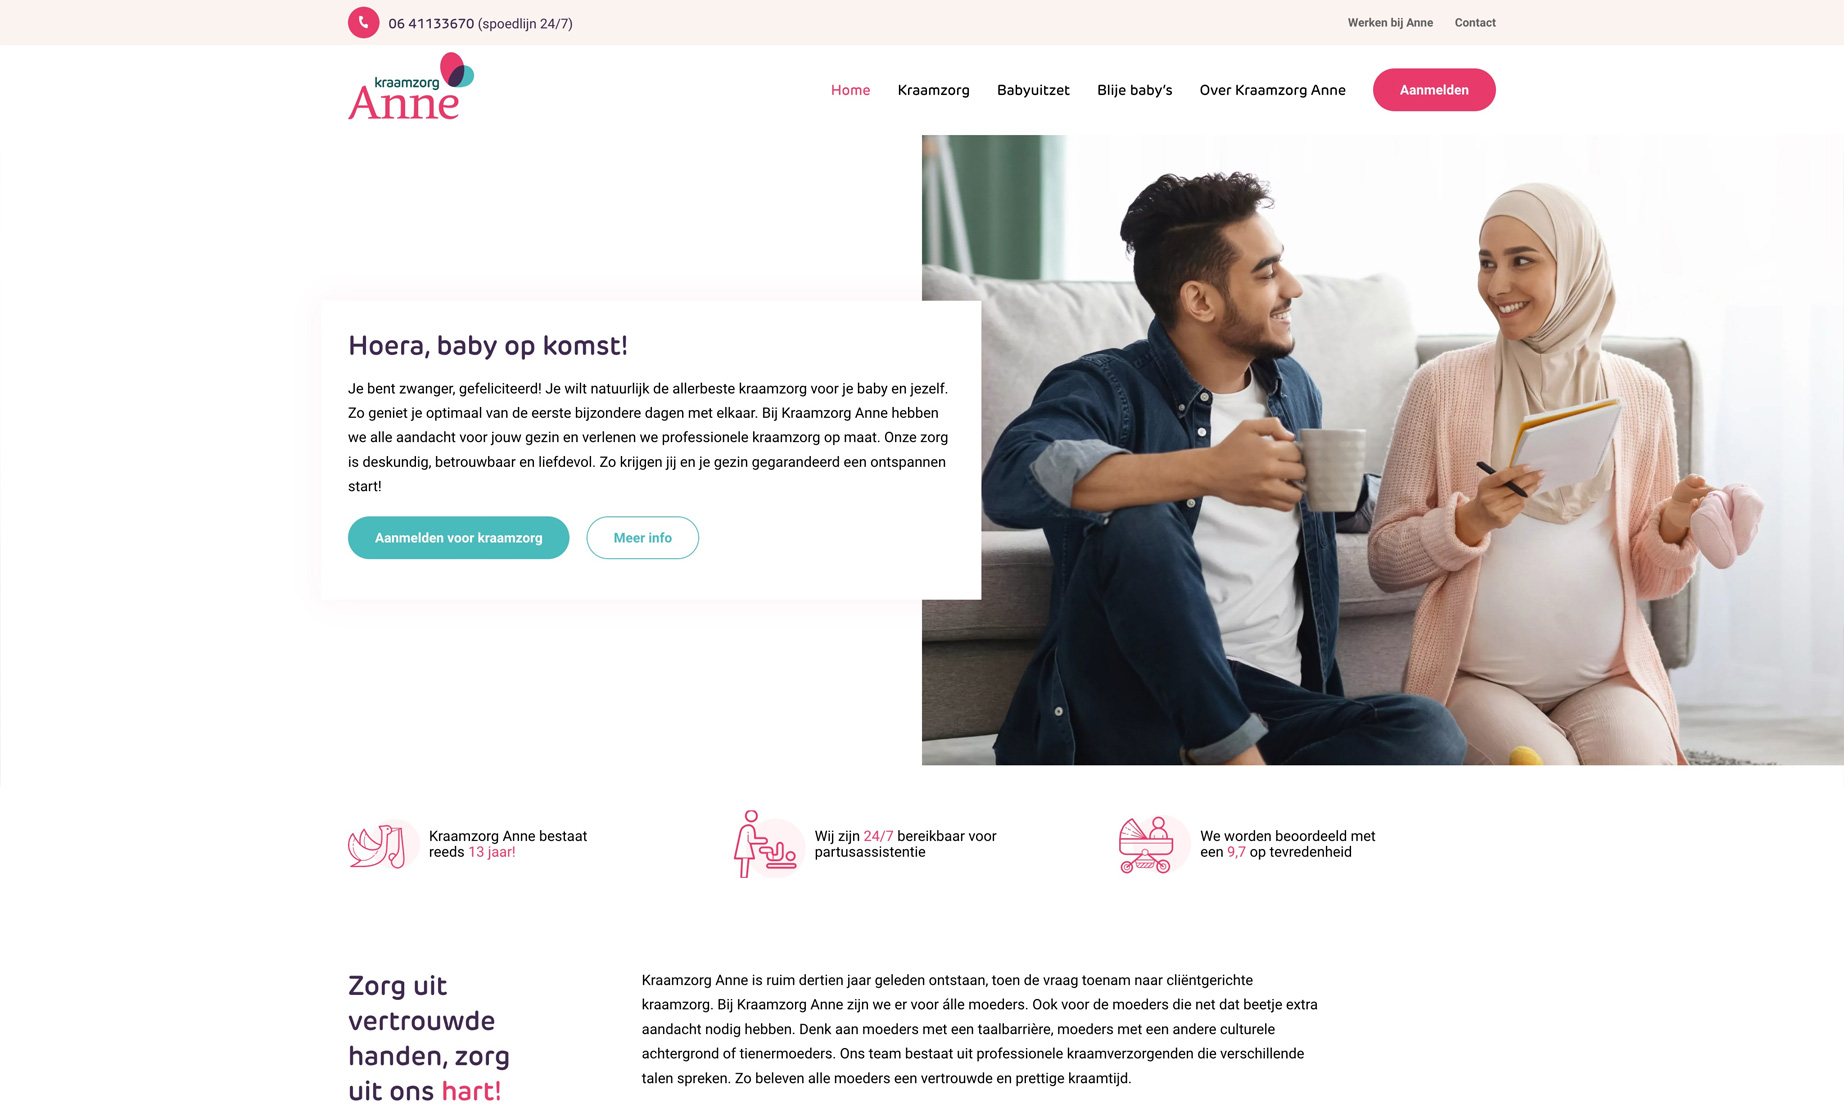Viewport: 1844px width, 1113px height.
Task: Click the stork icon near '13 jaar'
Action: 382,844
